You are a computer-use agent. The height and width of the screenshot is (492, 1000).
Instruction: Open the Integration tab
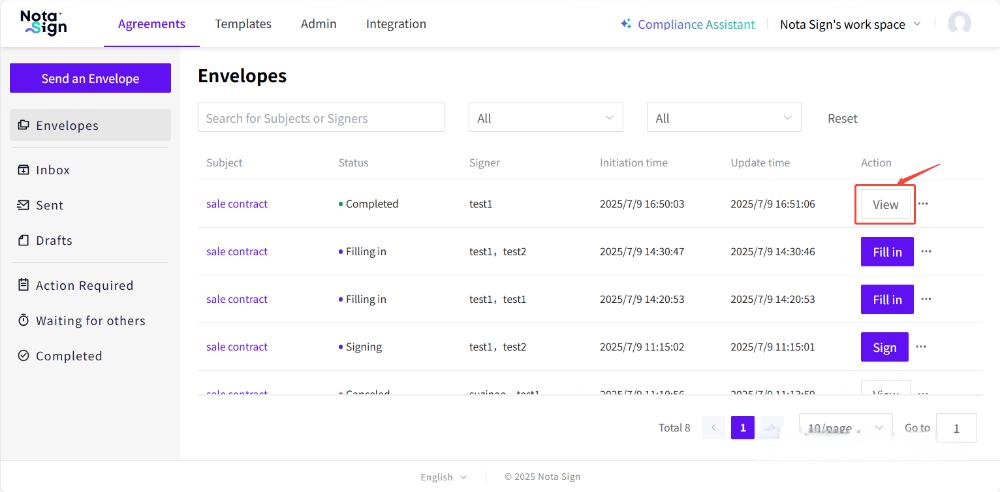point(396,24)
